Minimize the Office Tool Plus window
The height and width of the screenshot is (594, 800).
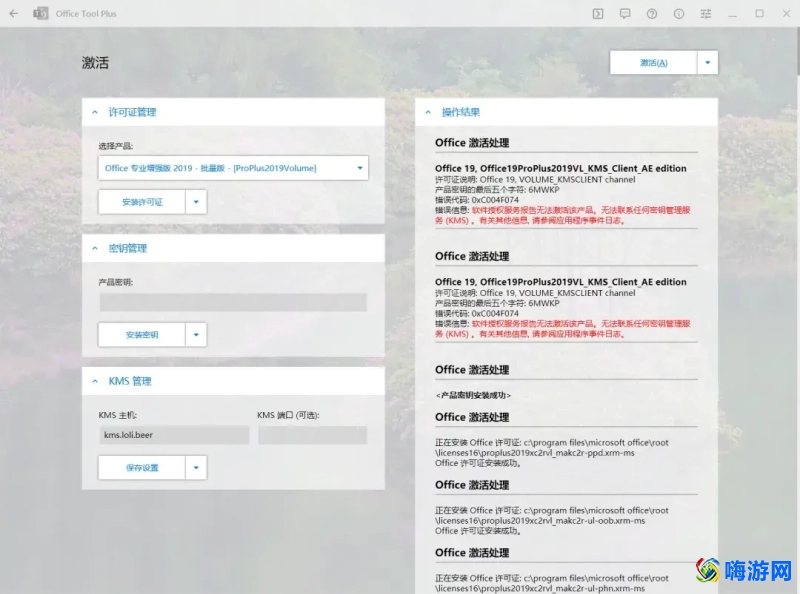coord(733,14)
